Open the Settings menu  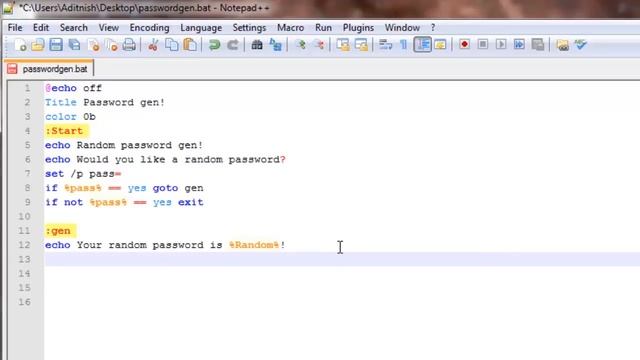[249, 28]
